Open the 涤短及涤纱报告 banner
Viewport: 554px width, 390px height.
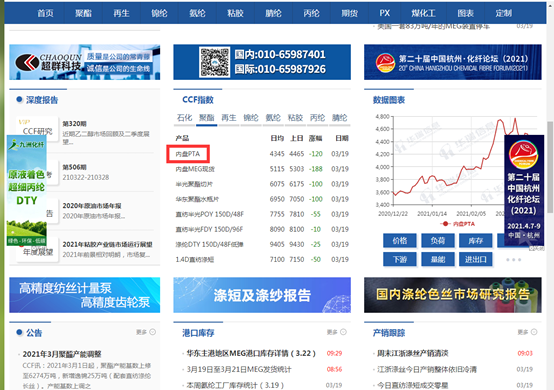(262, 295)
